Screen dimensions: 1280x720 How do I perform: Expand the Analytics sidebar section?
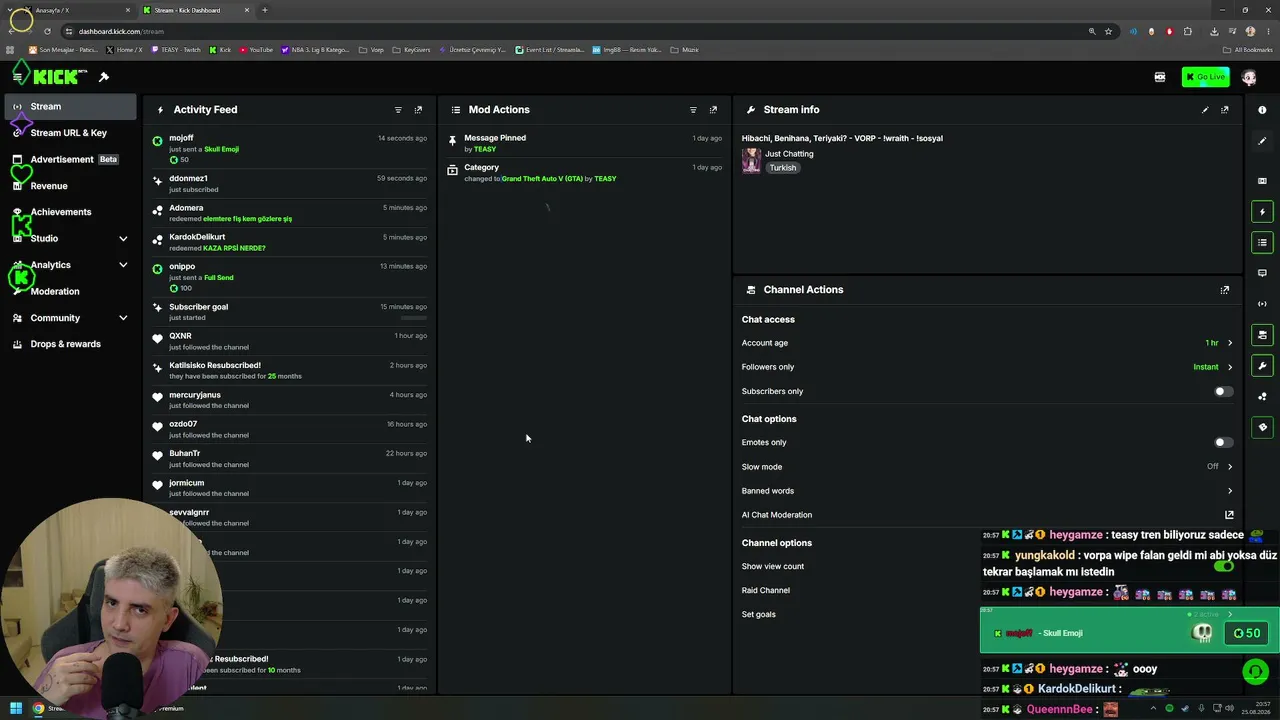123,265
